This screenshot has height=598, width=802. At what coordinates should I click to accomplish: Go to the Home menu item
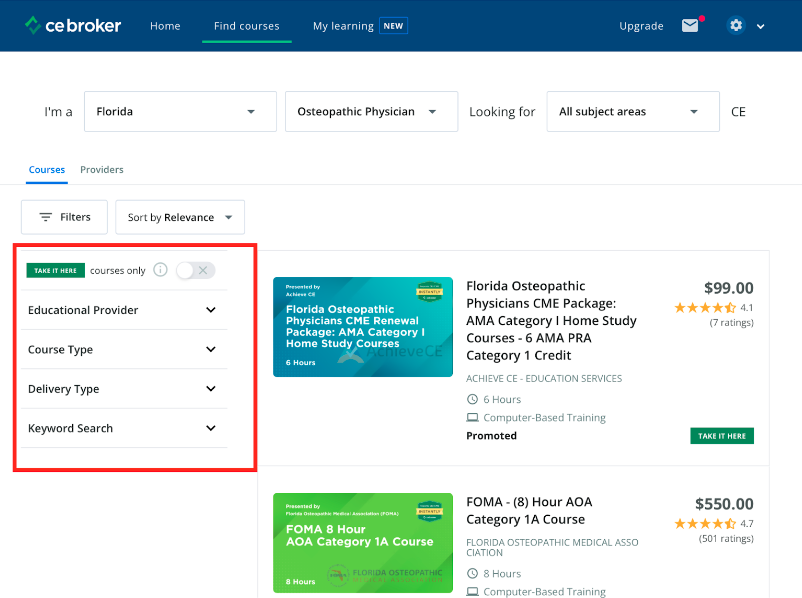[165, 26]
